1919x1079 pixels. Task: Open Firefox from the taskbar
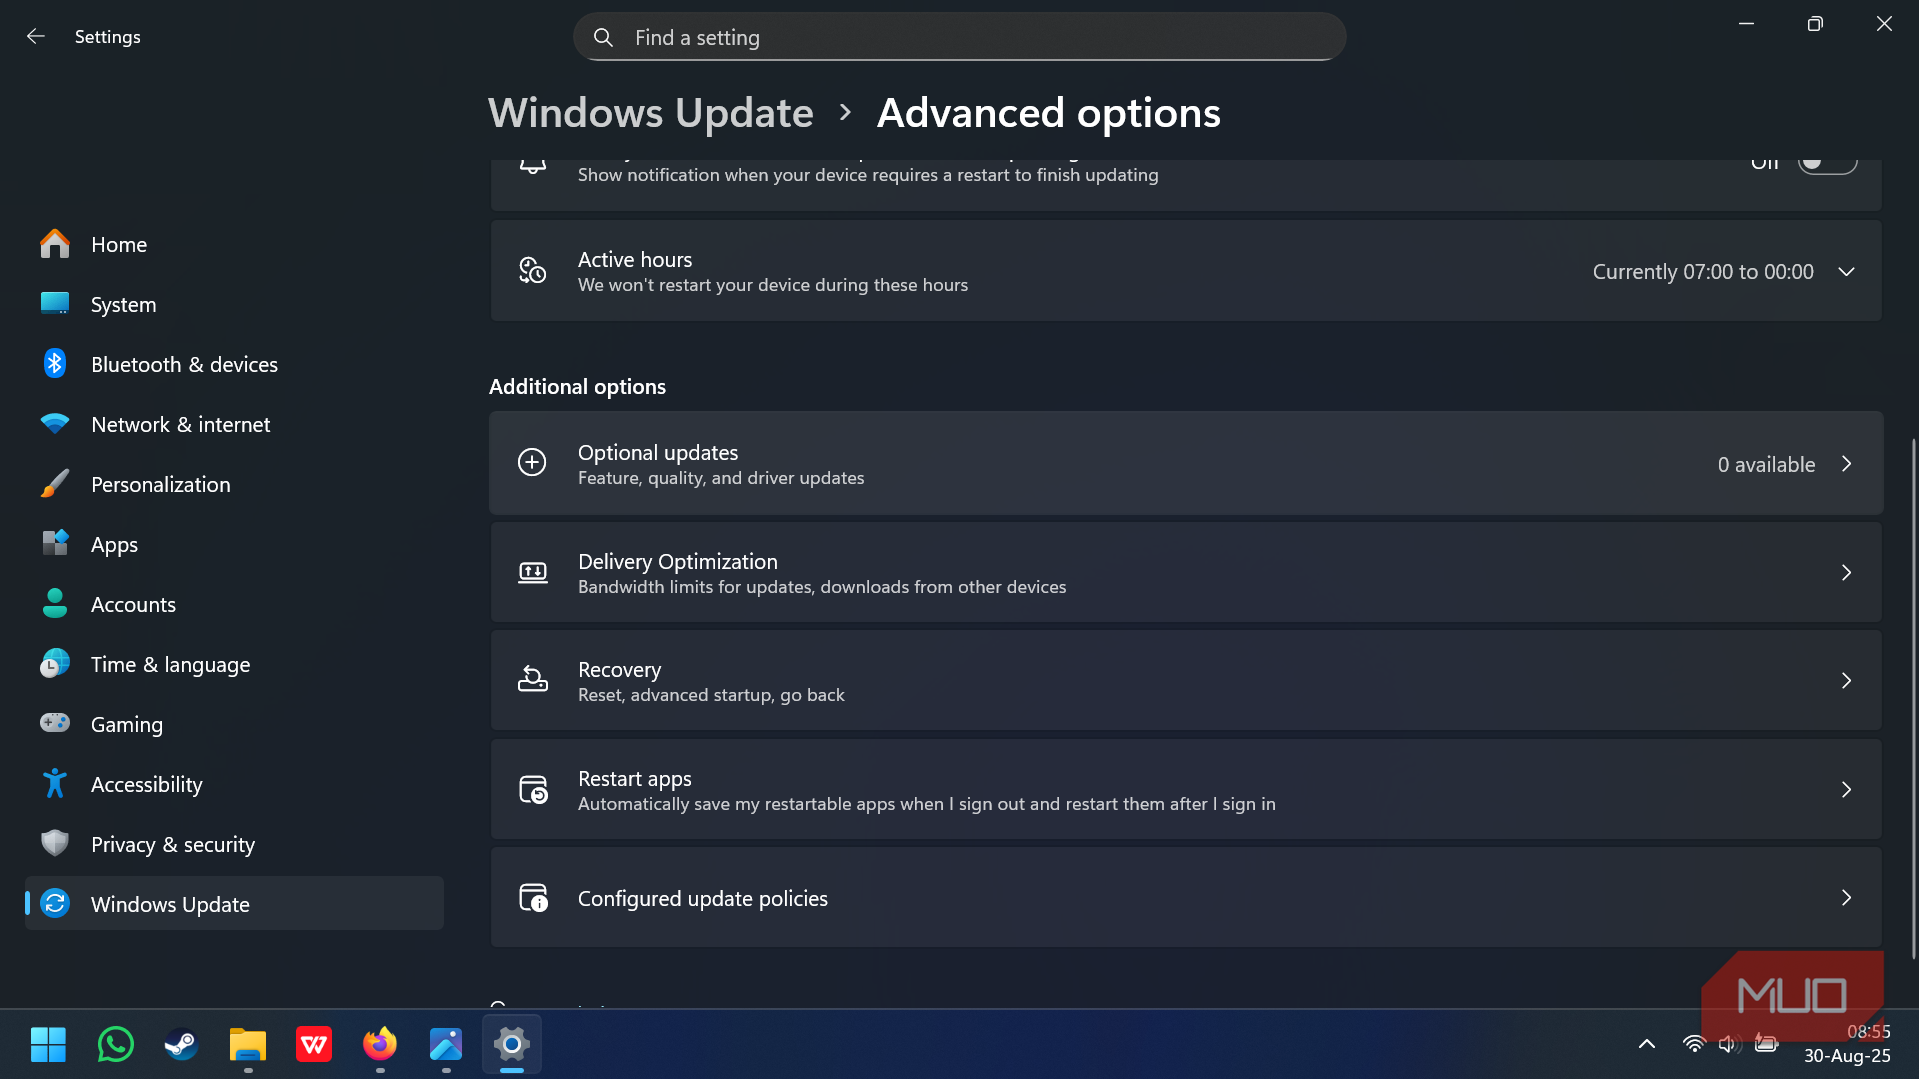click(x=380, y=1045)
